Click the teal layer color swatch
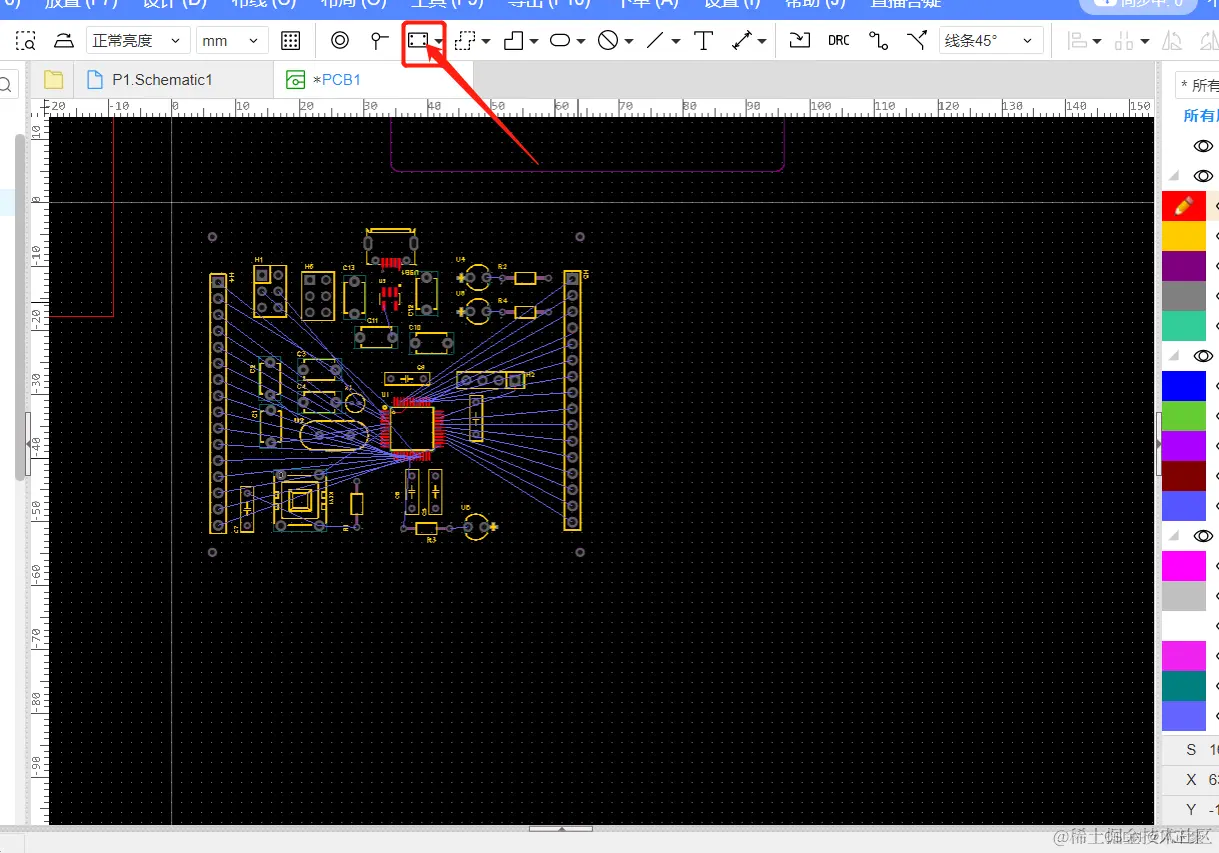This screenshot has width=1219, height=853. tap(1184, 686)
